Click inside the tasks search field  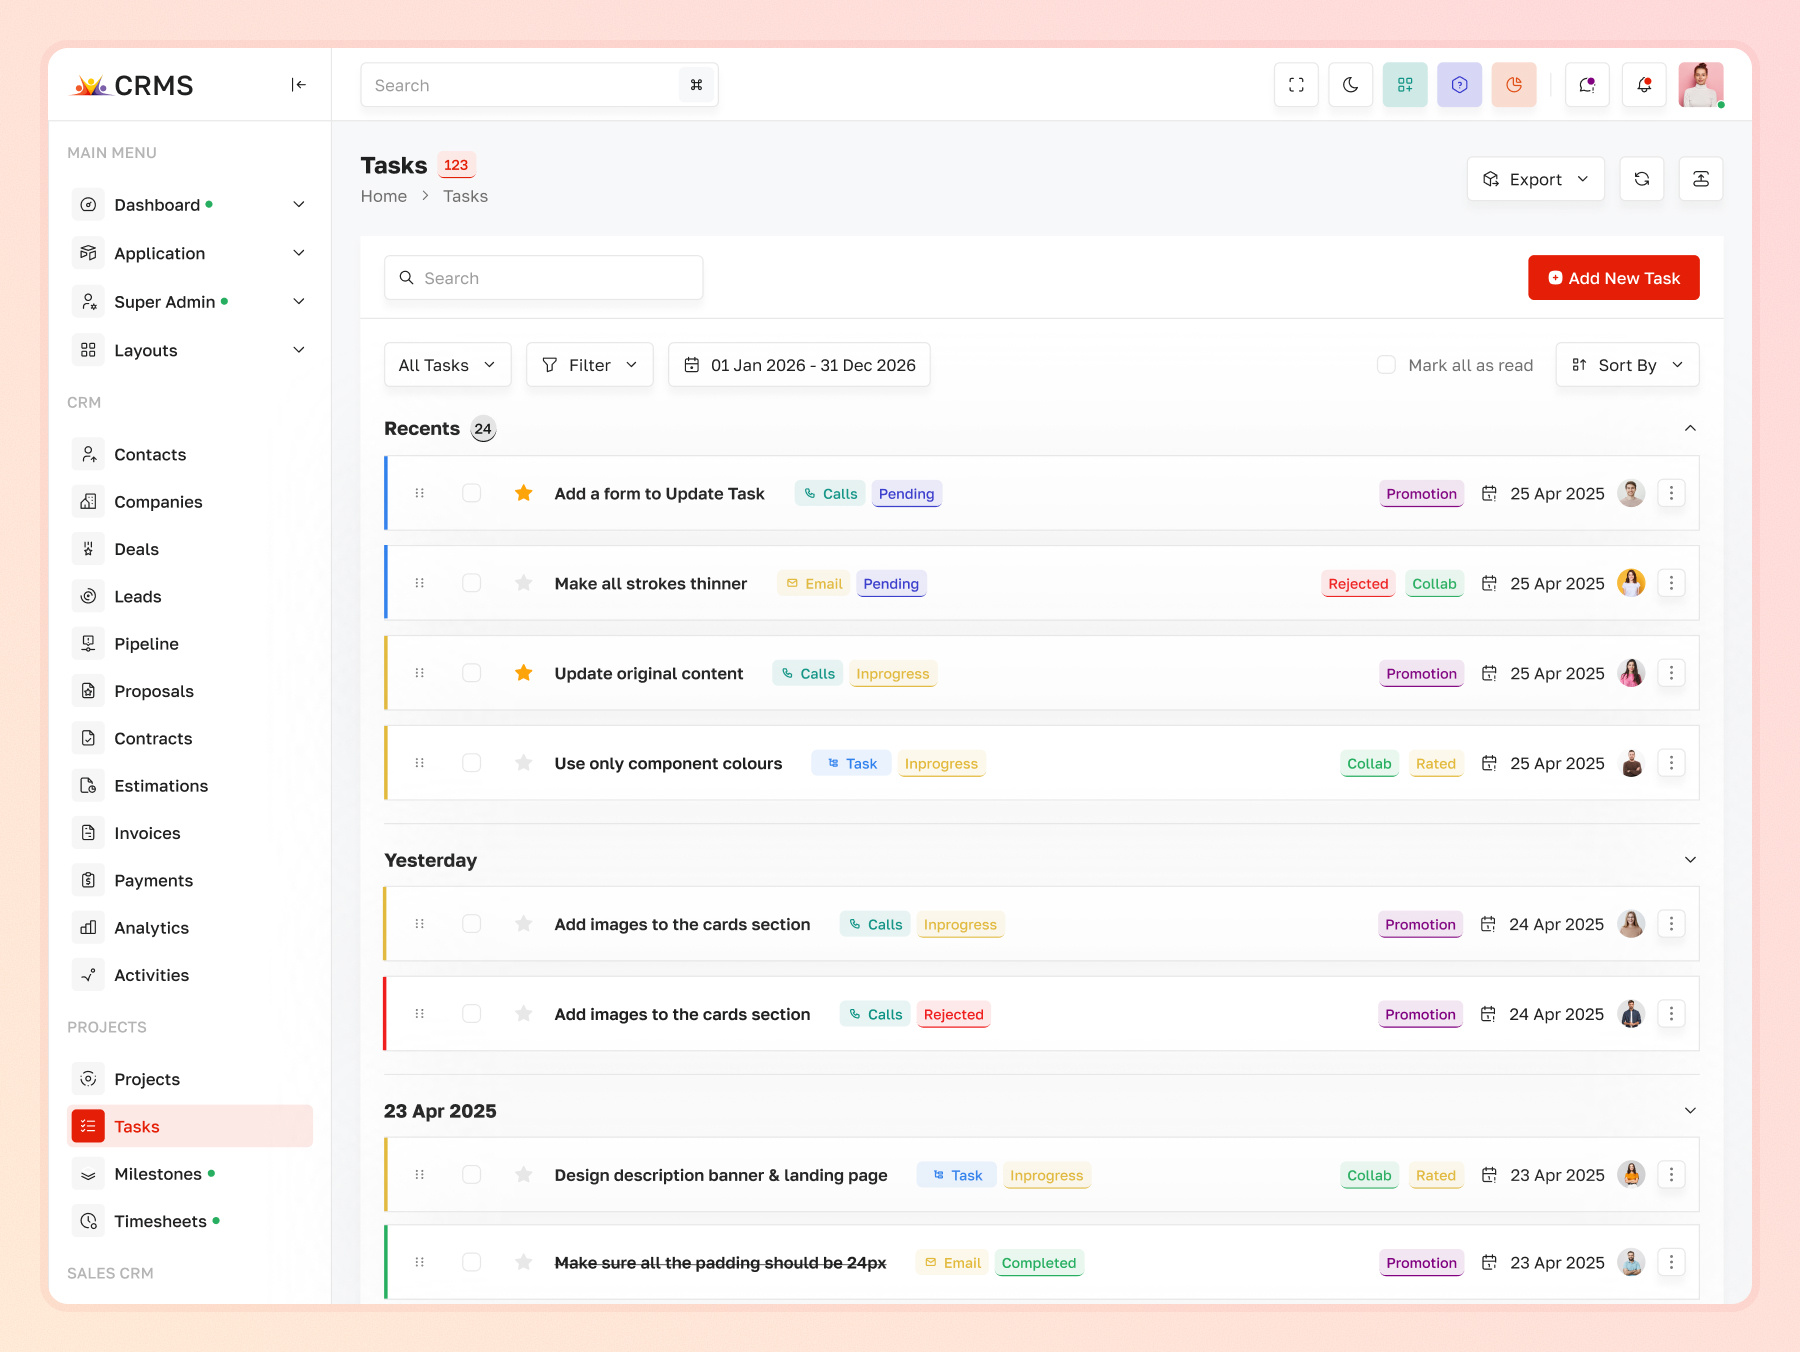543,277
